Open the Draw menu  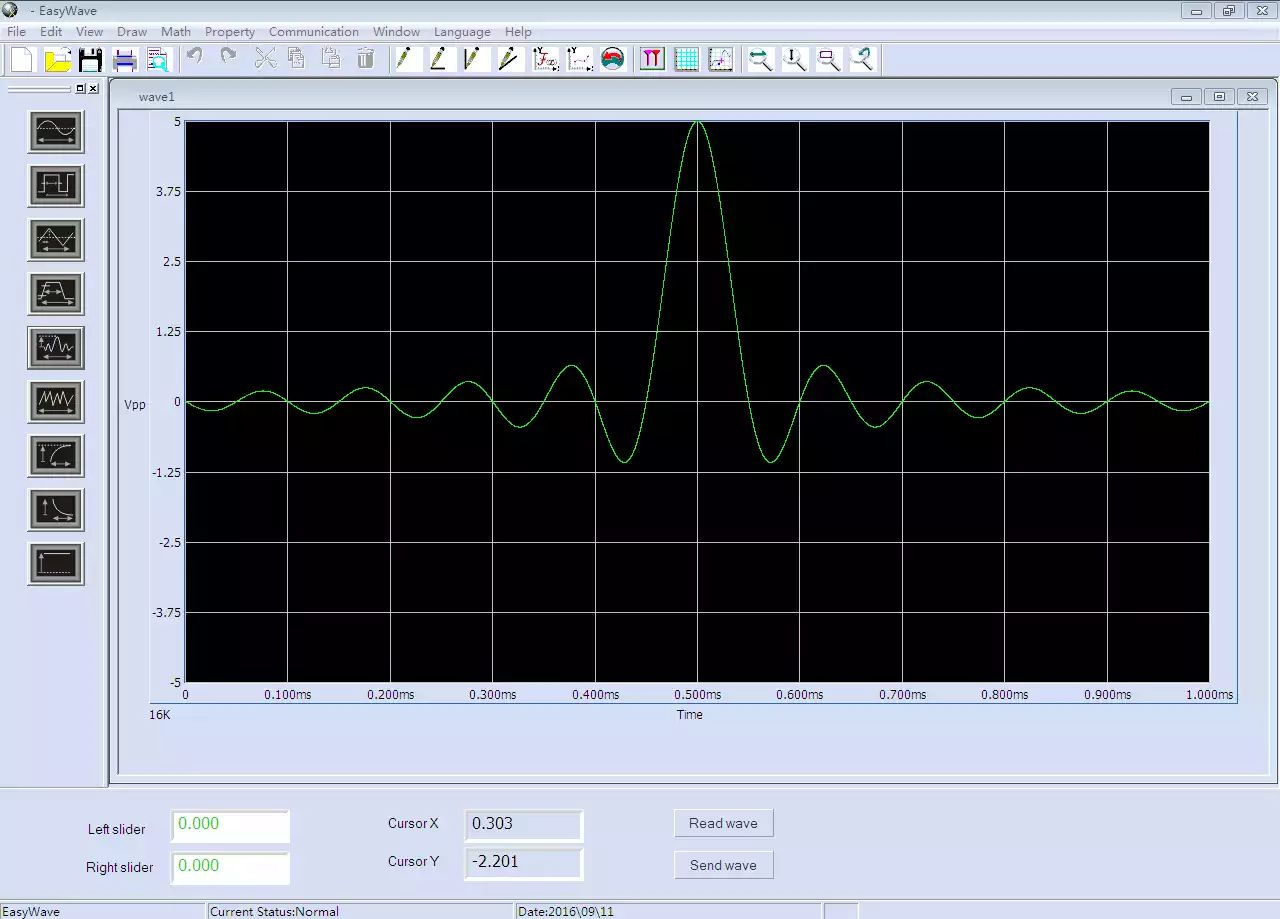132,32
